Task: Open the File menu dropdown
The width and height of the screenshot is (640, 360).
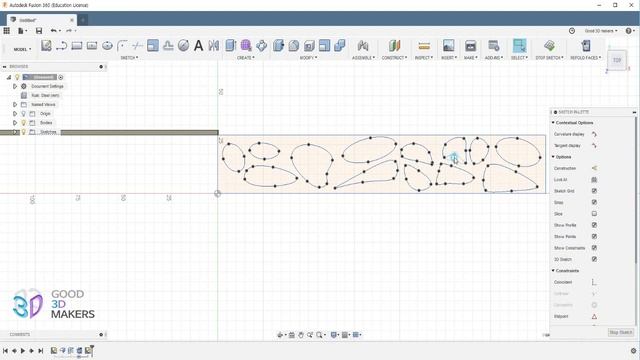Action: point(22,31)
